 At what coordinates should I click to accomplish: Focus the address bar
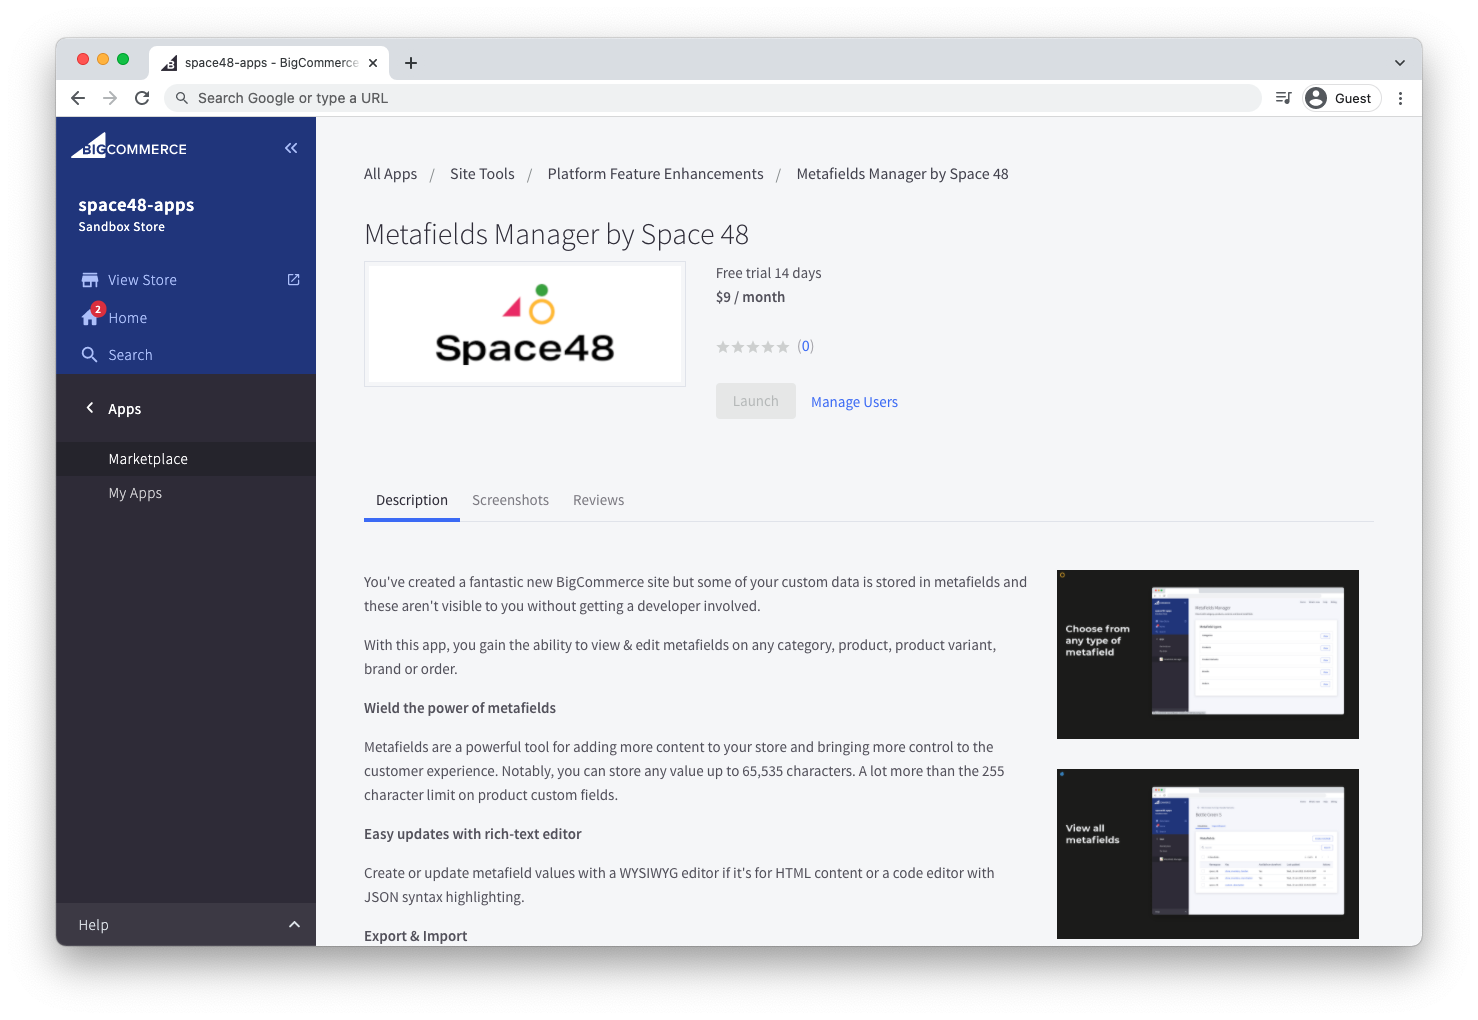[712, 98]
